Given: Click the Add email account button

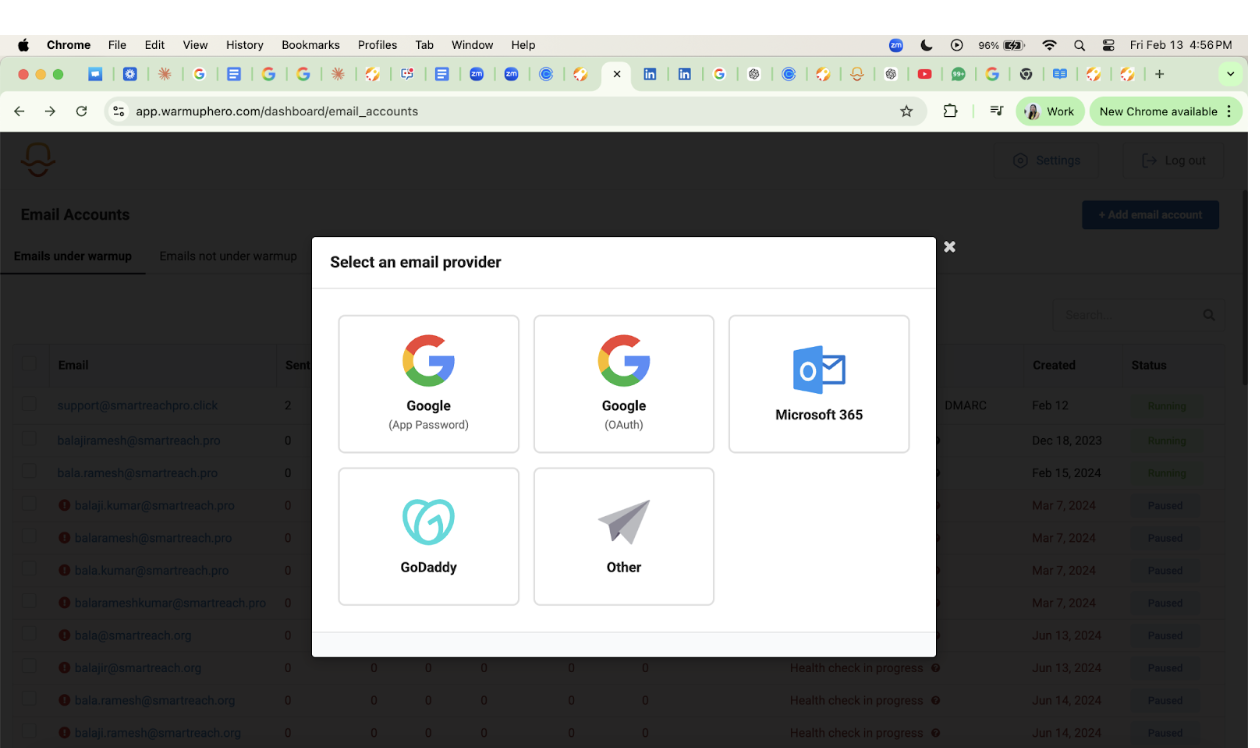Looking at the screenshot, I should coord(1150,215).
